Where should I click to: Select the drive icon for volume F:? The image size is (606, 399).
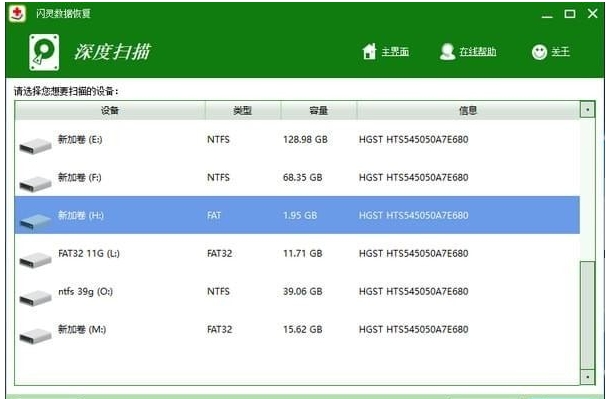point(35,184)
